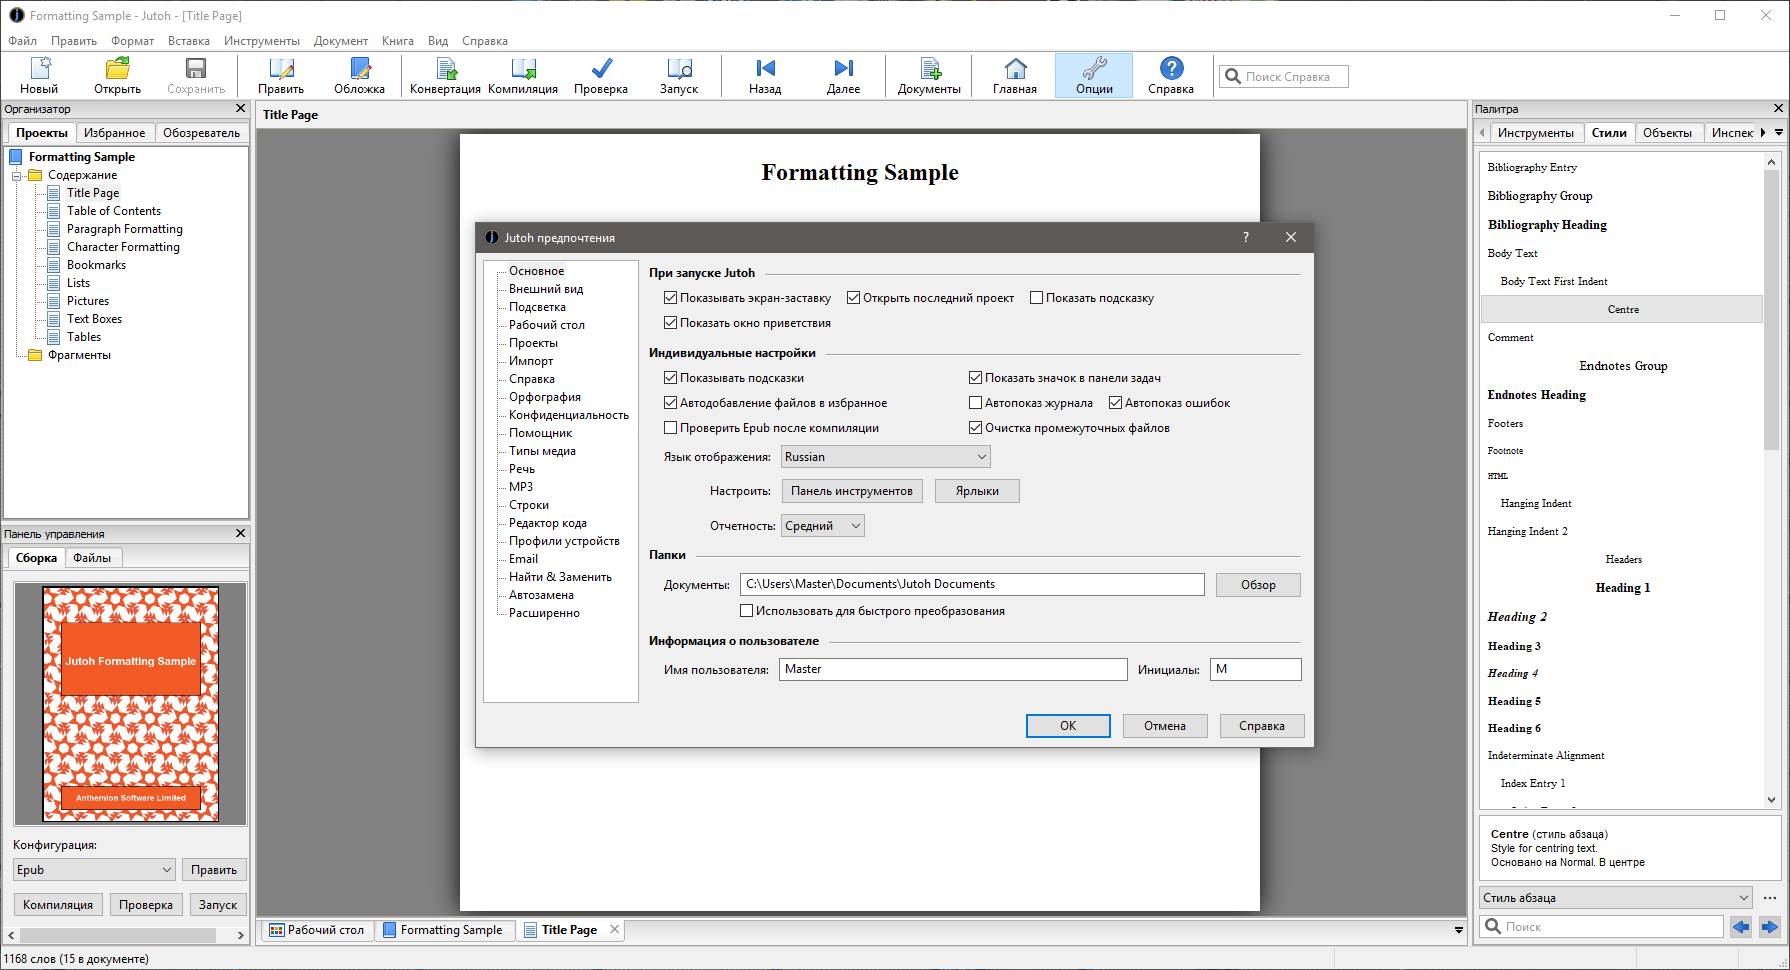Switch to the Избранное tab
This screenshot has width=1790, height=970.
(x=114, y=133)
